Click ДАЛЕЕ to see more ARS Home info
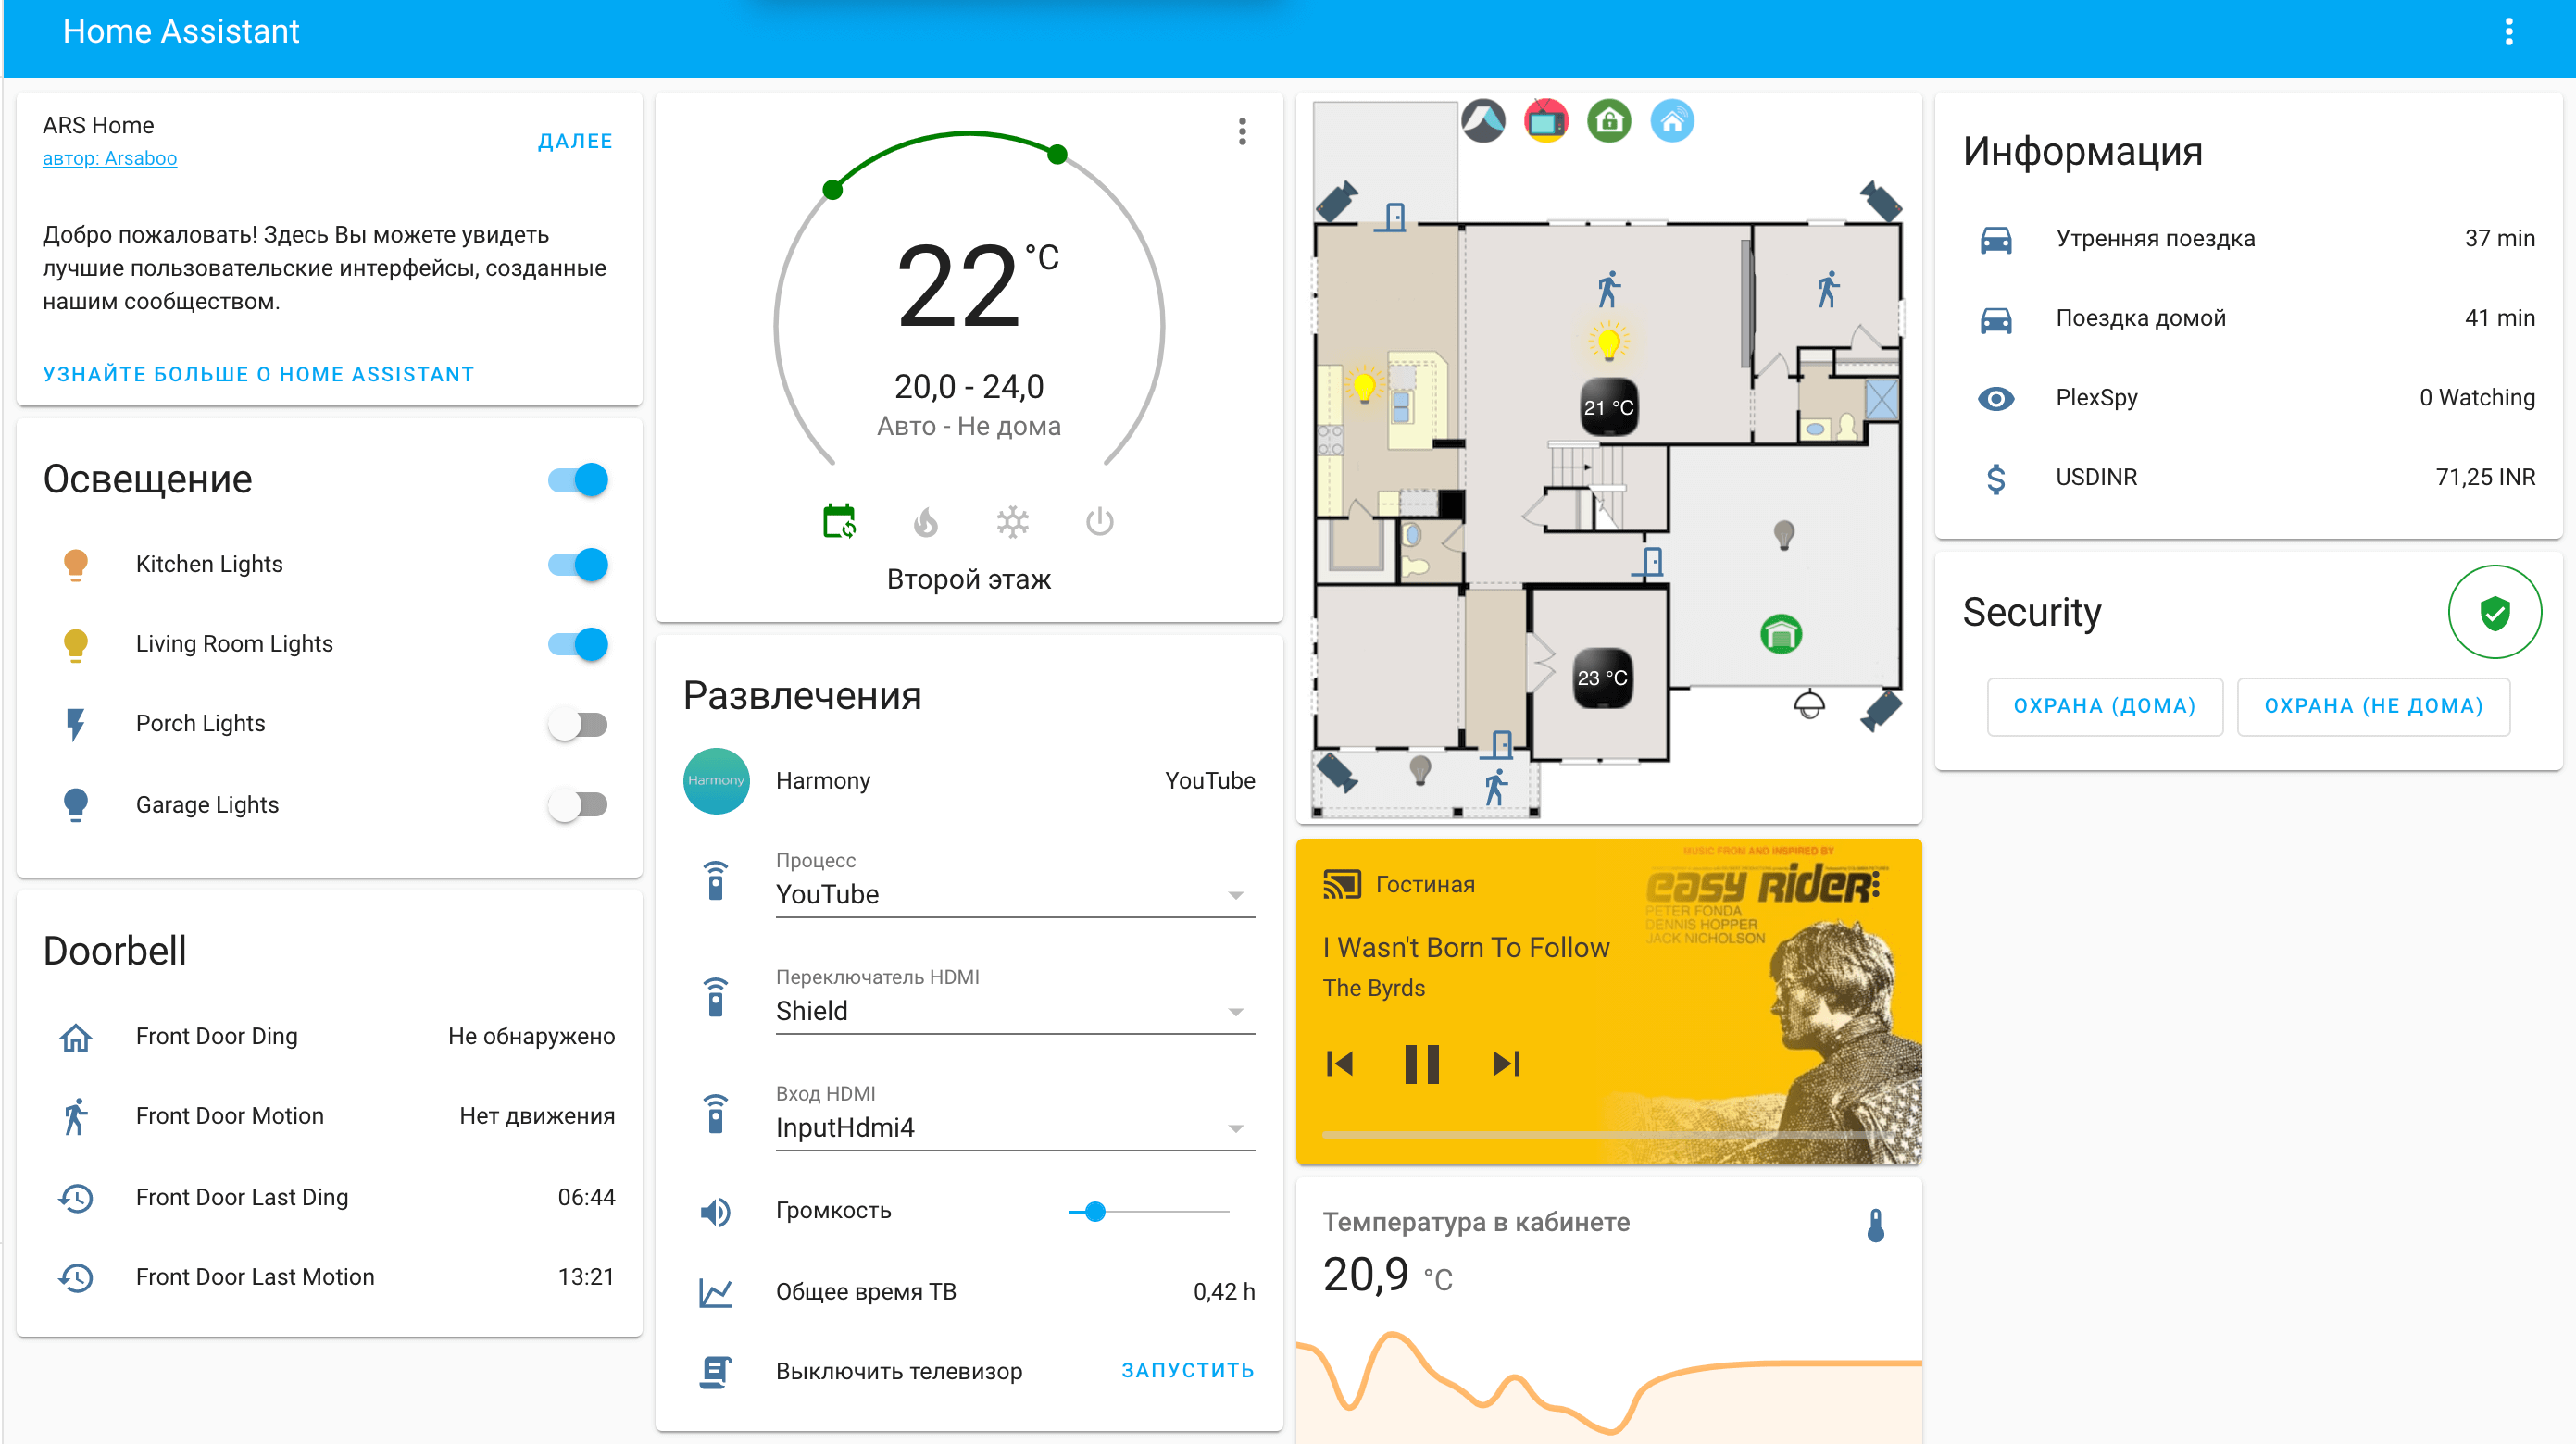 point(575,142)
